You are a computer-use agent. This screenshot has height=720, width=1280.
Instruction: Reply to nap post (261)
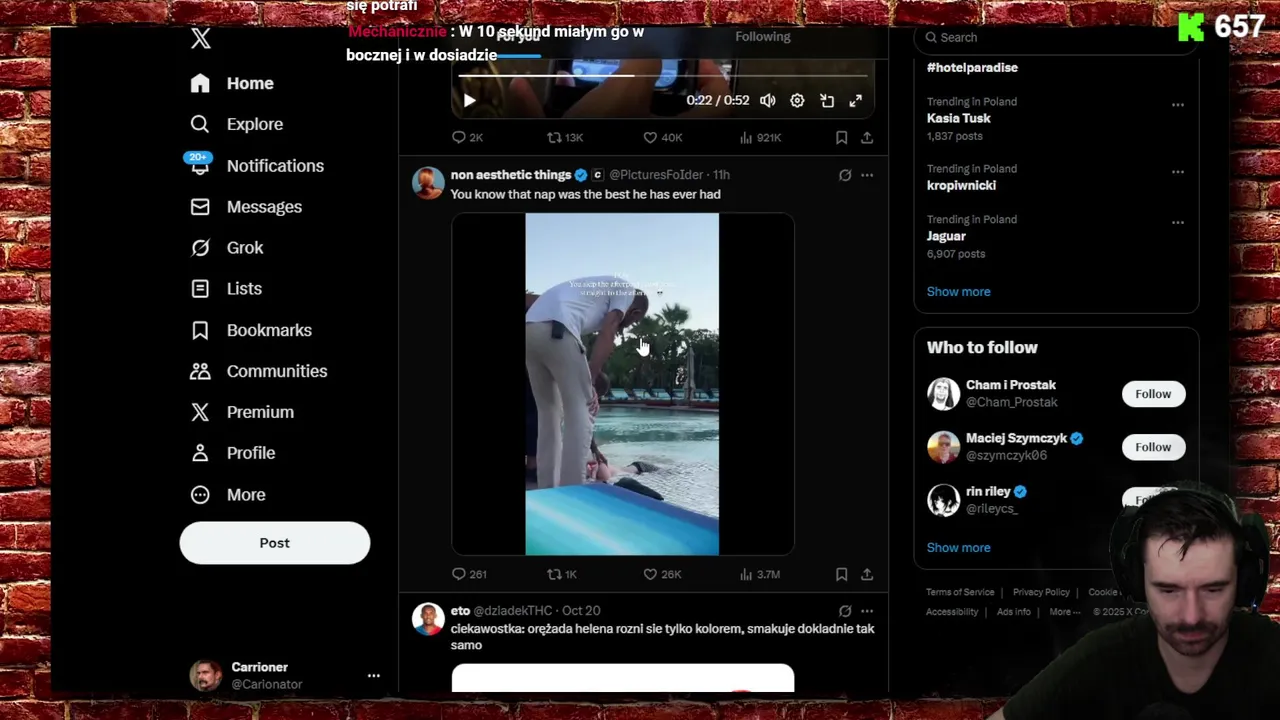click(x=469, y=574)
